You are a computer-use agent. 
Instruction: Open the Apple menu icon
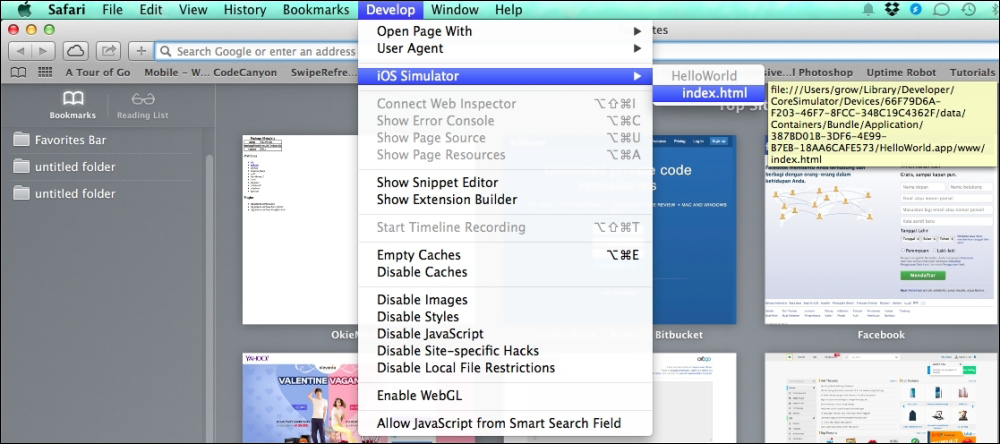24,9
